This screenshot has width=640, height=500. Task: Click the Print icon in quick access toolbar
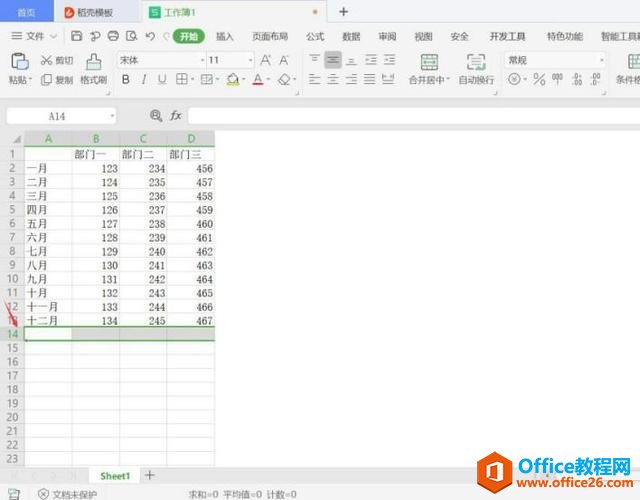113,36
